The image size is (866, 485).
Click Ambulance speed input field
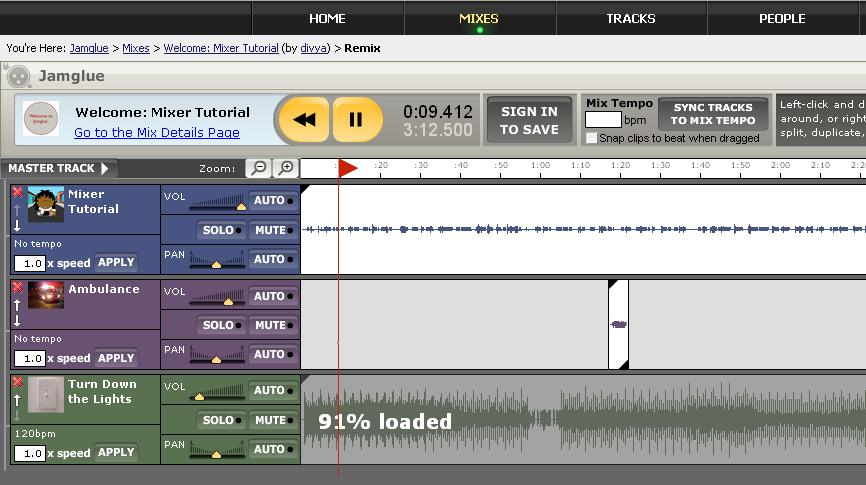click(30, 359)
